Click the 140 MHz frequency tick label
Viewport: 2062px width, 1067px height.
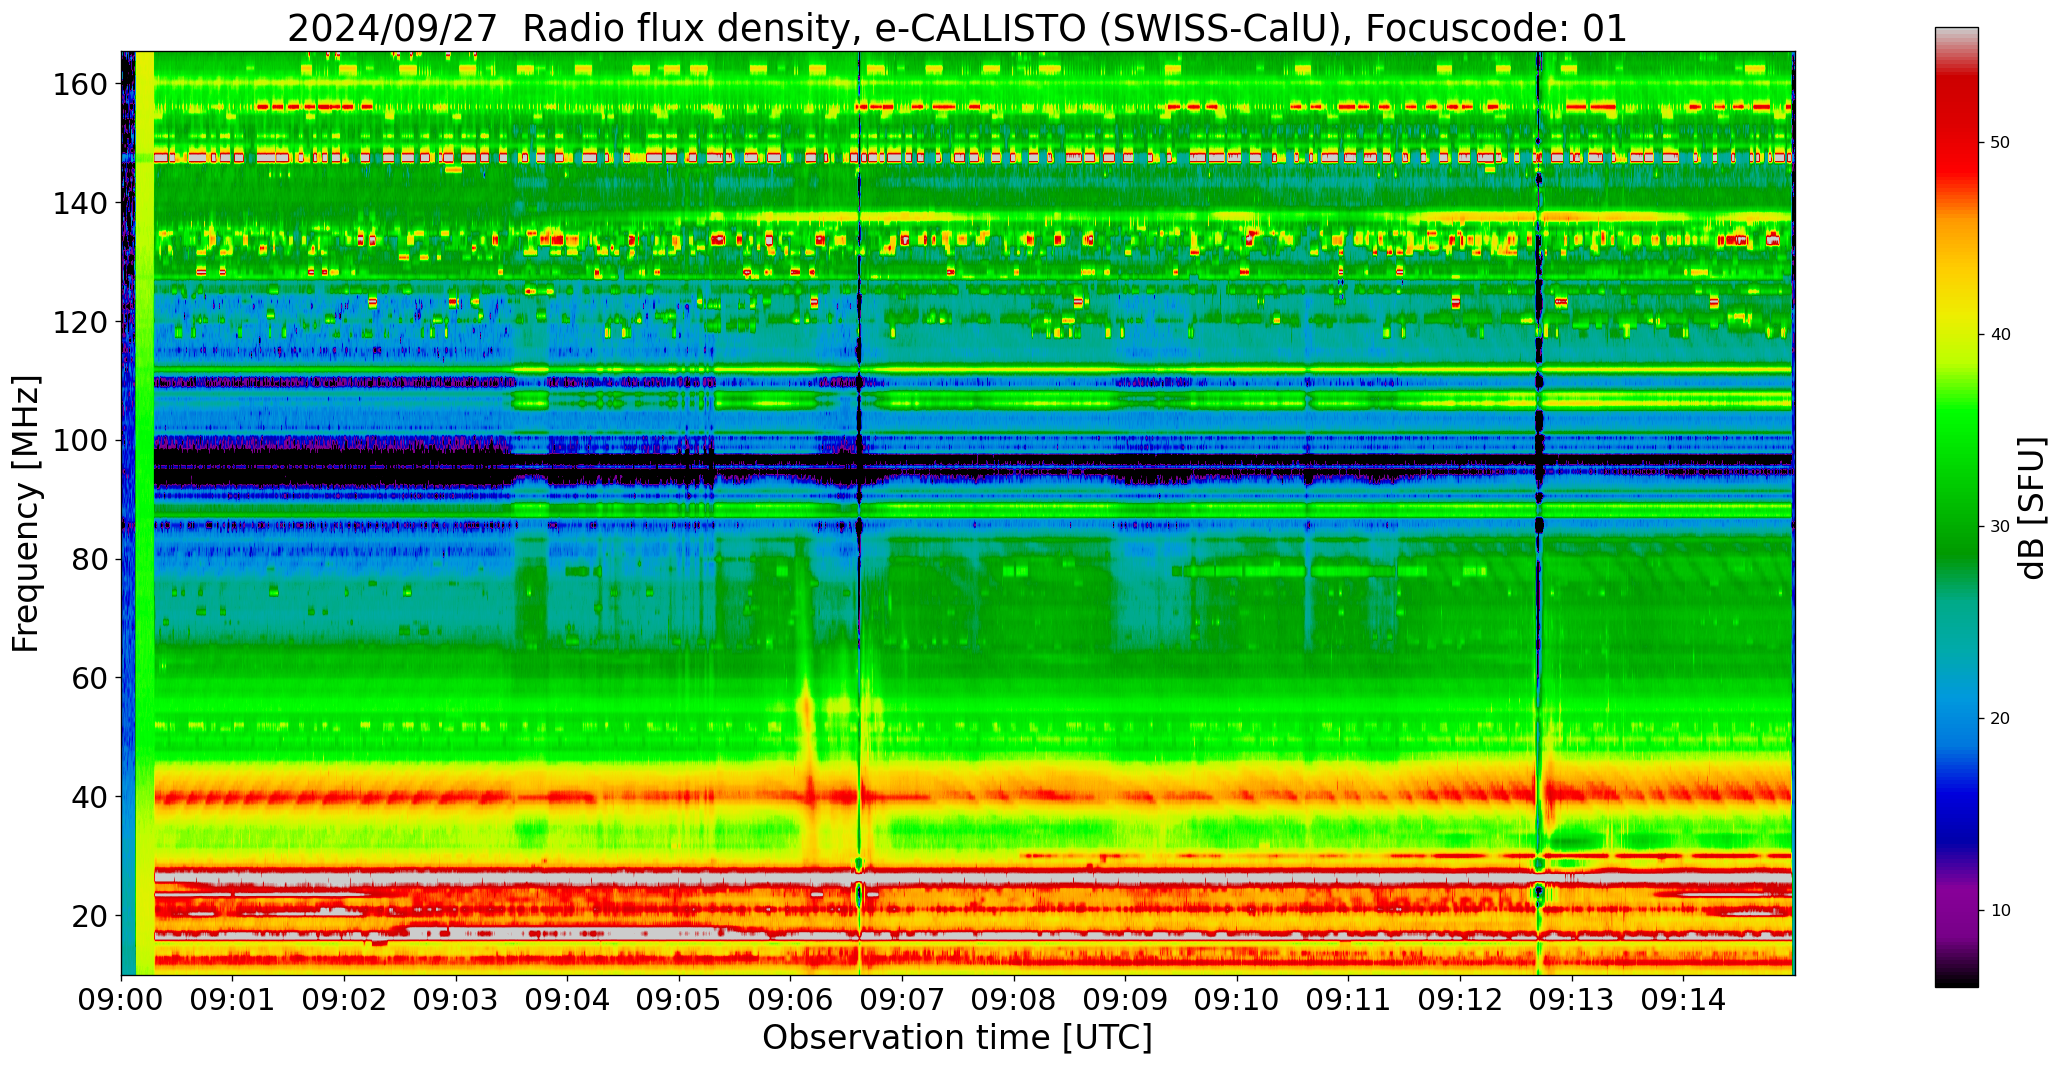point(81,203)
